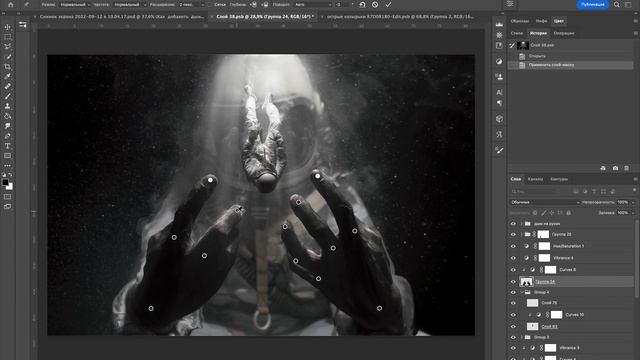Select the Rectangular Marquee tool

[7, 37]
